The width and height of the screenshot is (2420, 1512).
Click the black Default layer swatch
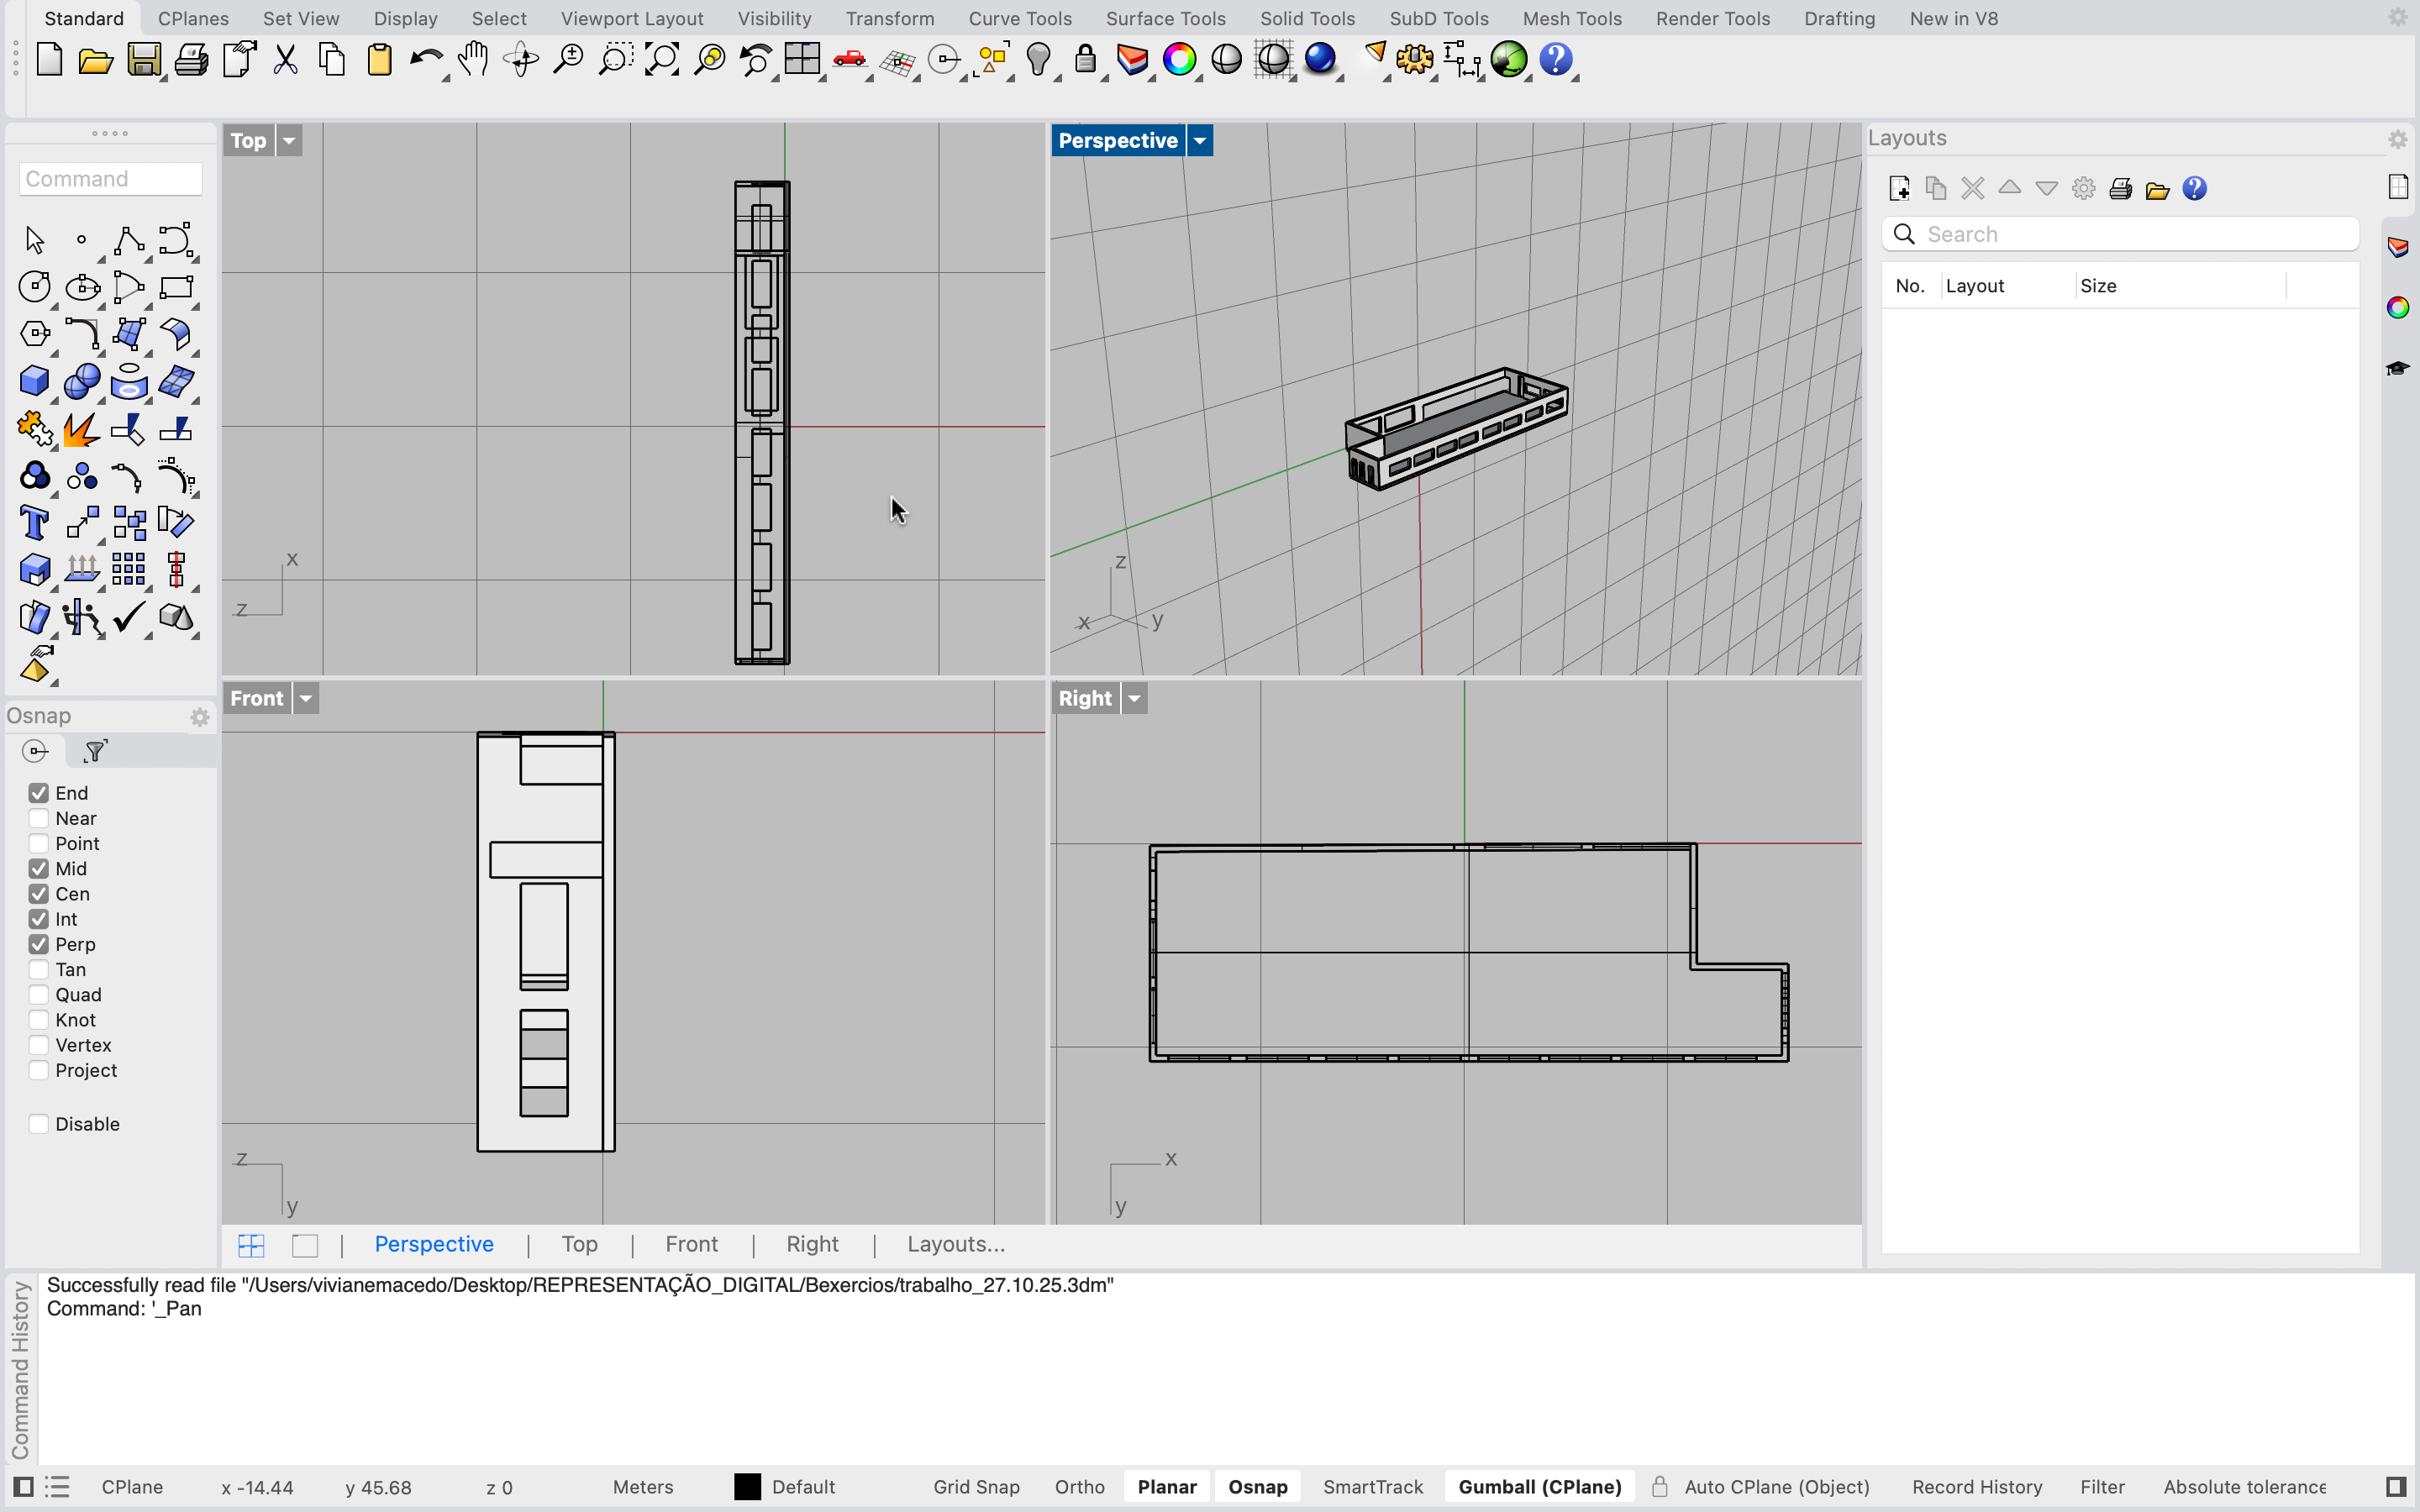[x=747, y=1487]
